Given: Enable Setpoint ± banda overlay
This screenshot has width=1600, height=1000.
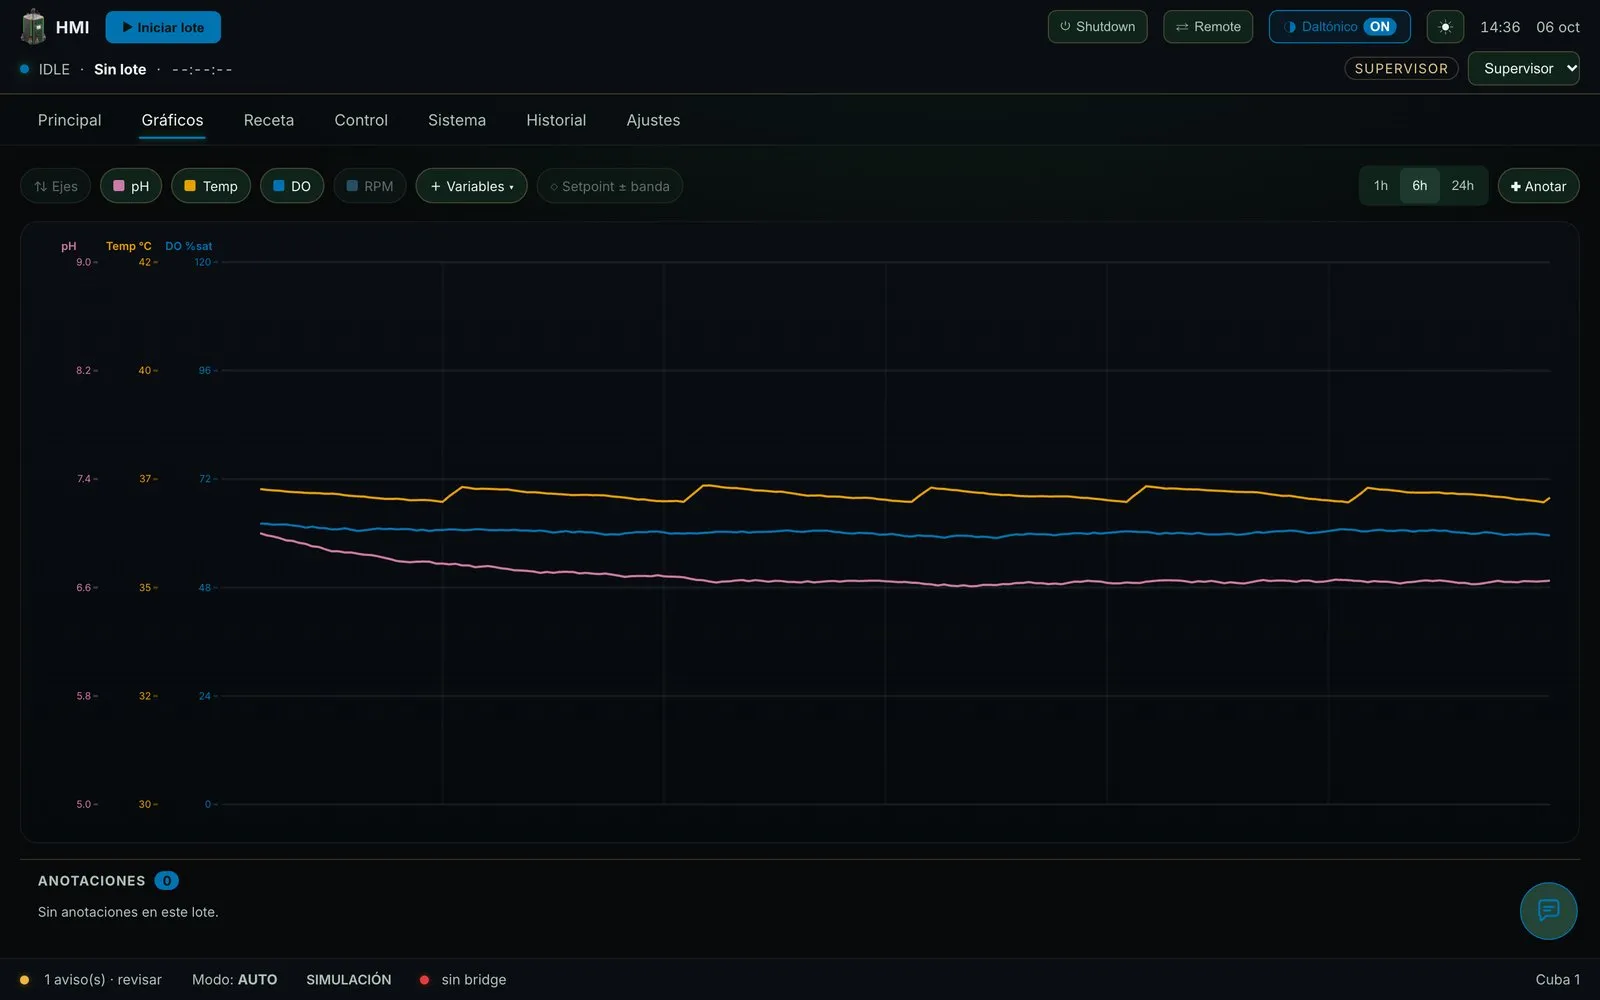Looking at the screenshot, I should [610, 186].
